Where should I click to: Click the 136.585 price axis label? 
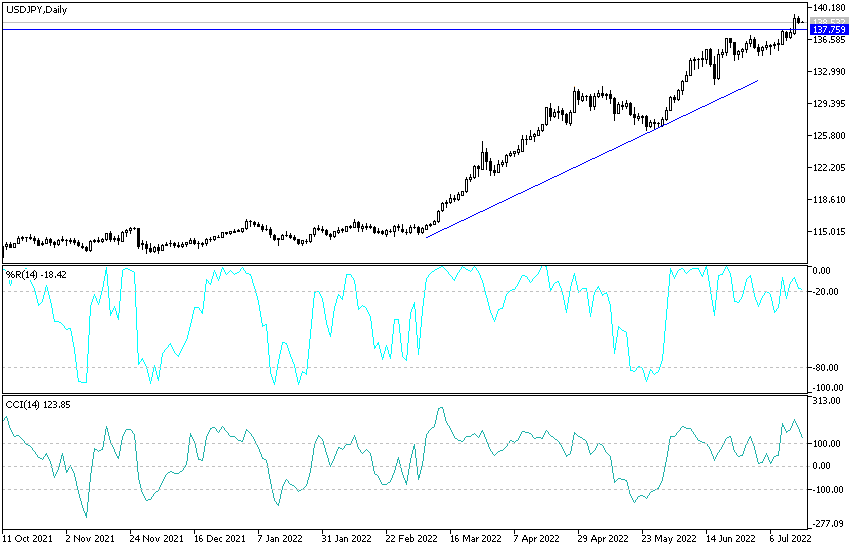tap(830, 40)
